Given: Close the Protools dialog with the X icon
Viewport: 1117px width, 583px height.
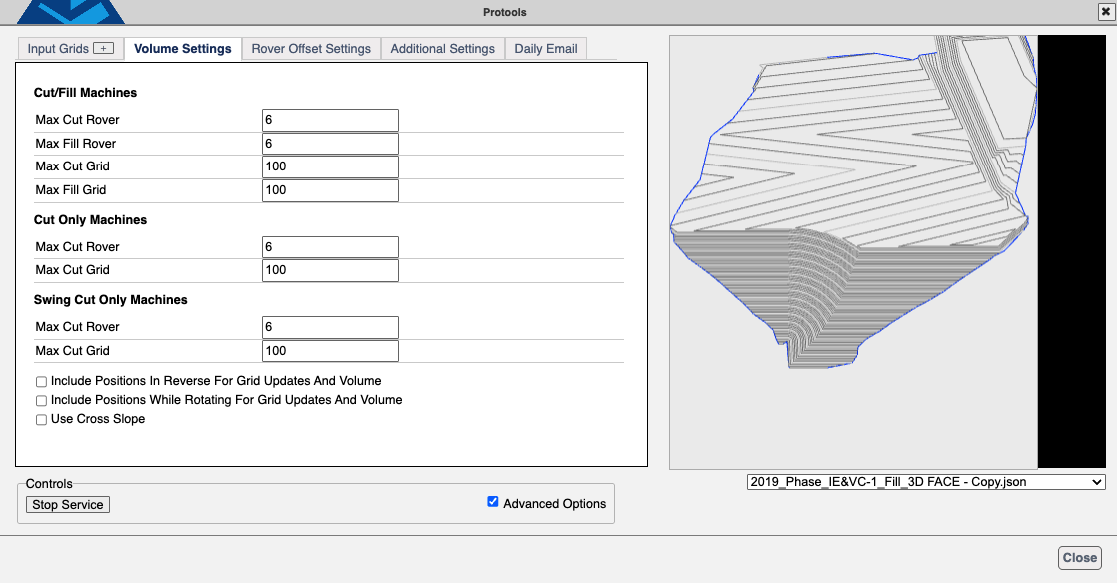Looking at the screenshot, I should click(x=1106, y=11).
